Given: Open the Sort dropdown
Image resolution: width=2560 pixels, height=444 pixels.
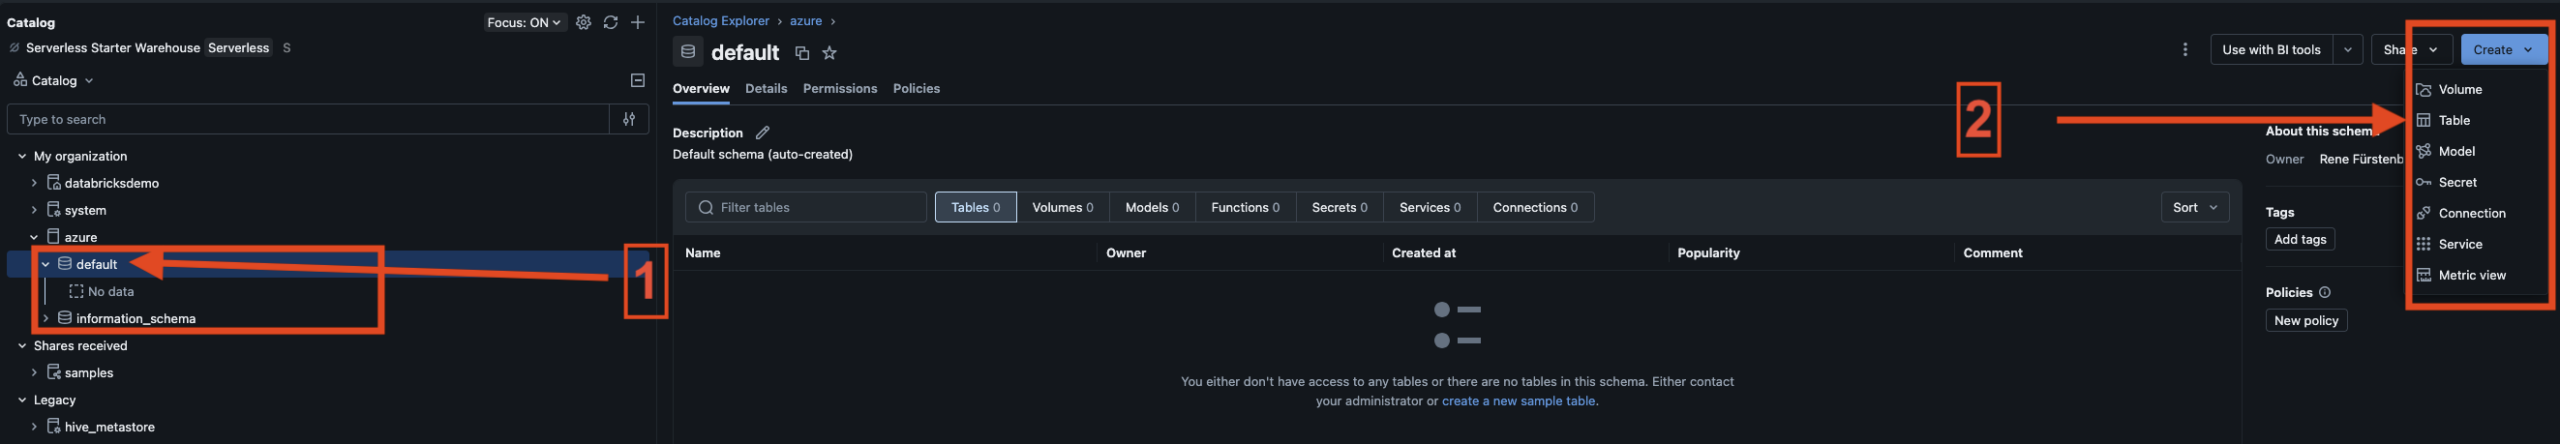Looking at the screenshot, I should click(2194, 207).
